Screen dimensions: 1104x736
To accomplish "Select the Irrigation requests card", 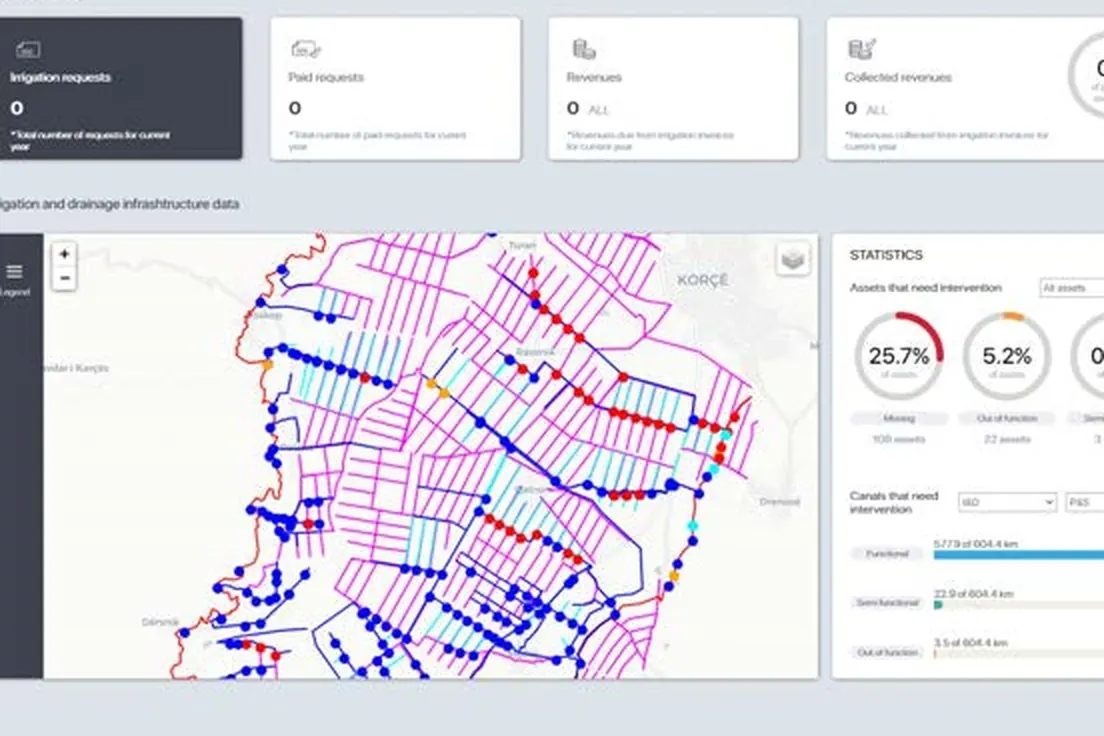I will coord(120,89).
